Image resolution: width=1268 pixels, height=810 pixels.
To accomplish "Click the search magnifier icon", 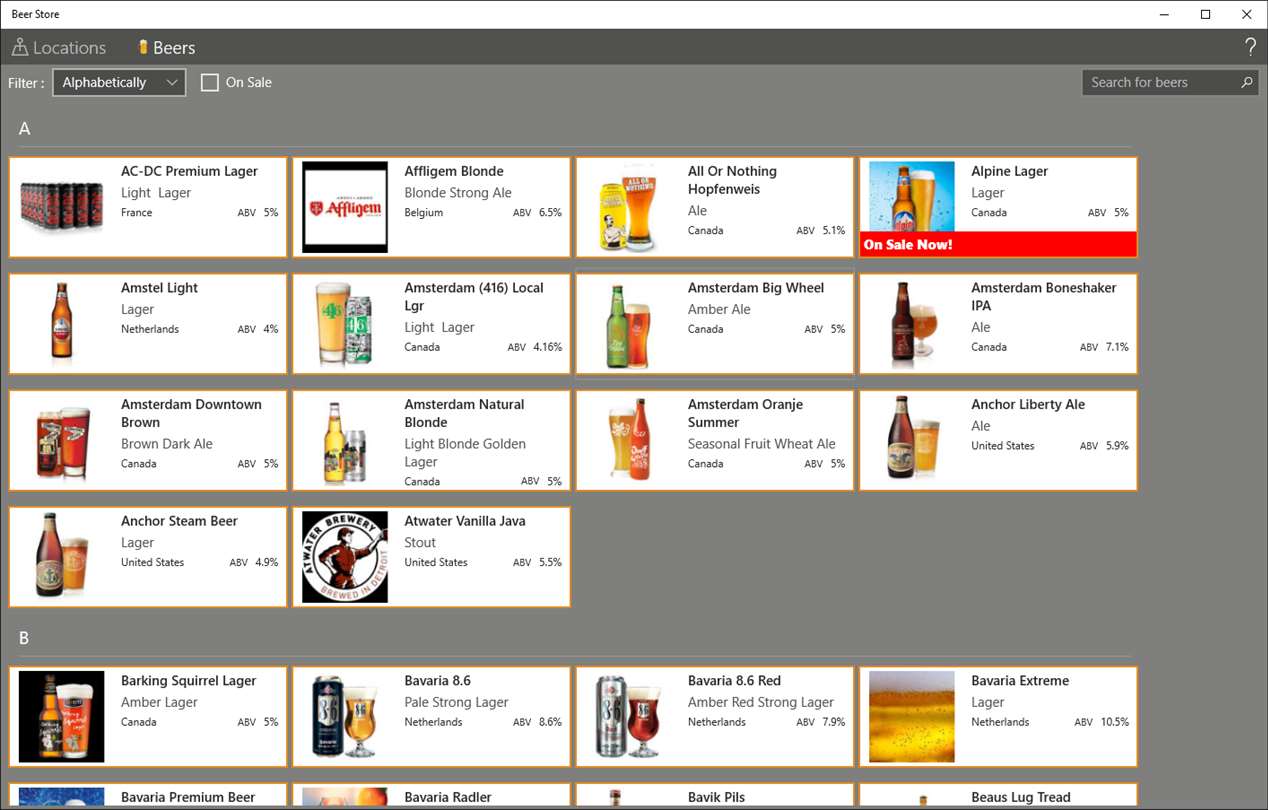I will point(1247,82).
